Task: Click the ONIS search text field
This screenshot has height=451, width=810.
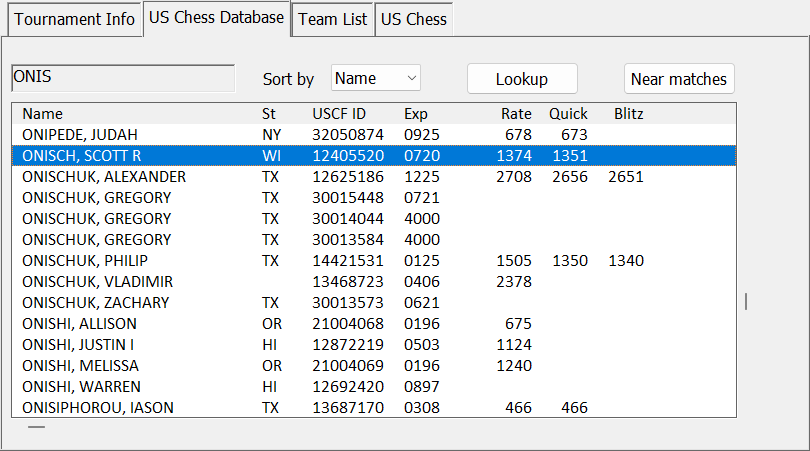Action: coord(122,78)
